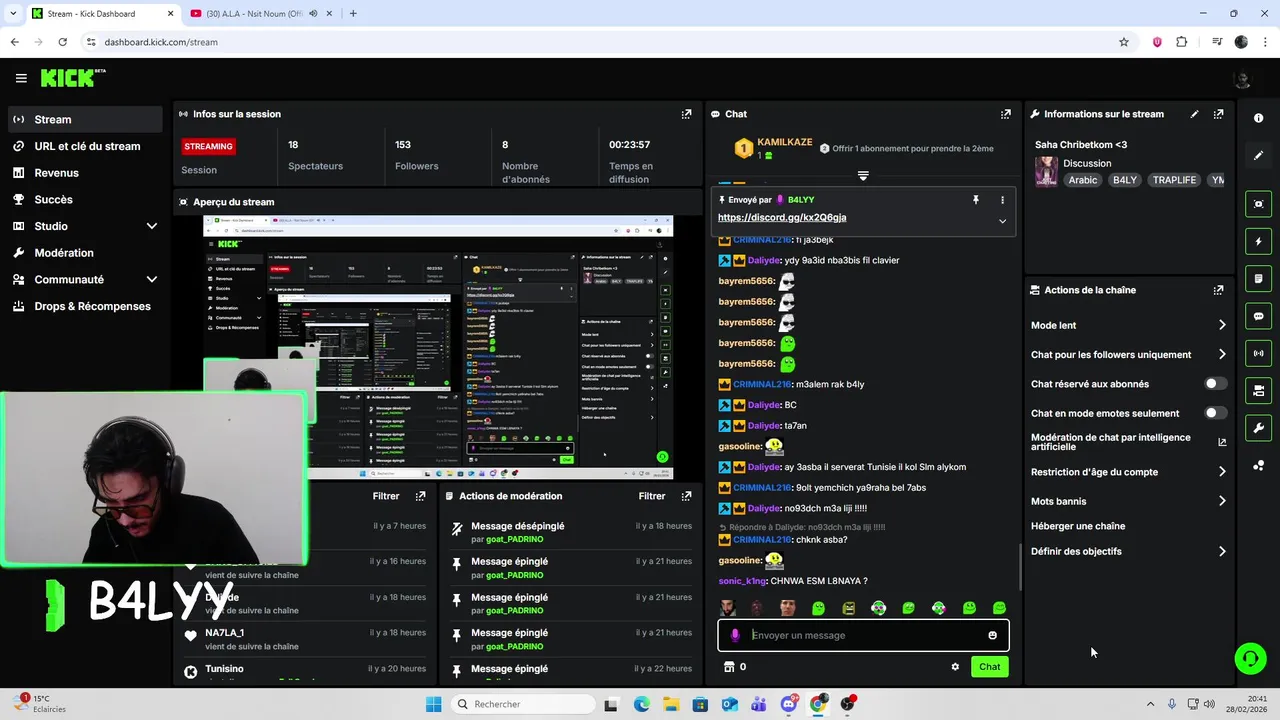
Task: Open the Windows Start menu
Action: pyautogui.click(x=433, y=704)
